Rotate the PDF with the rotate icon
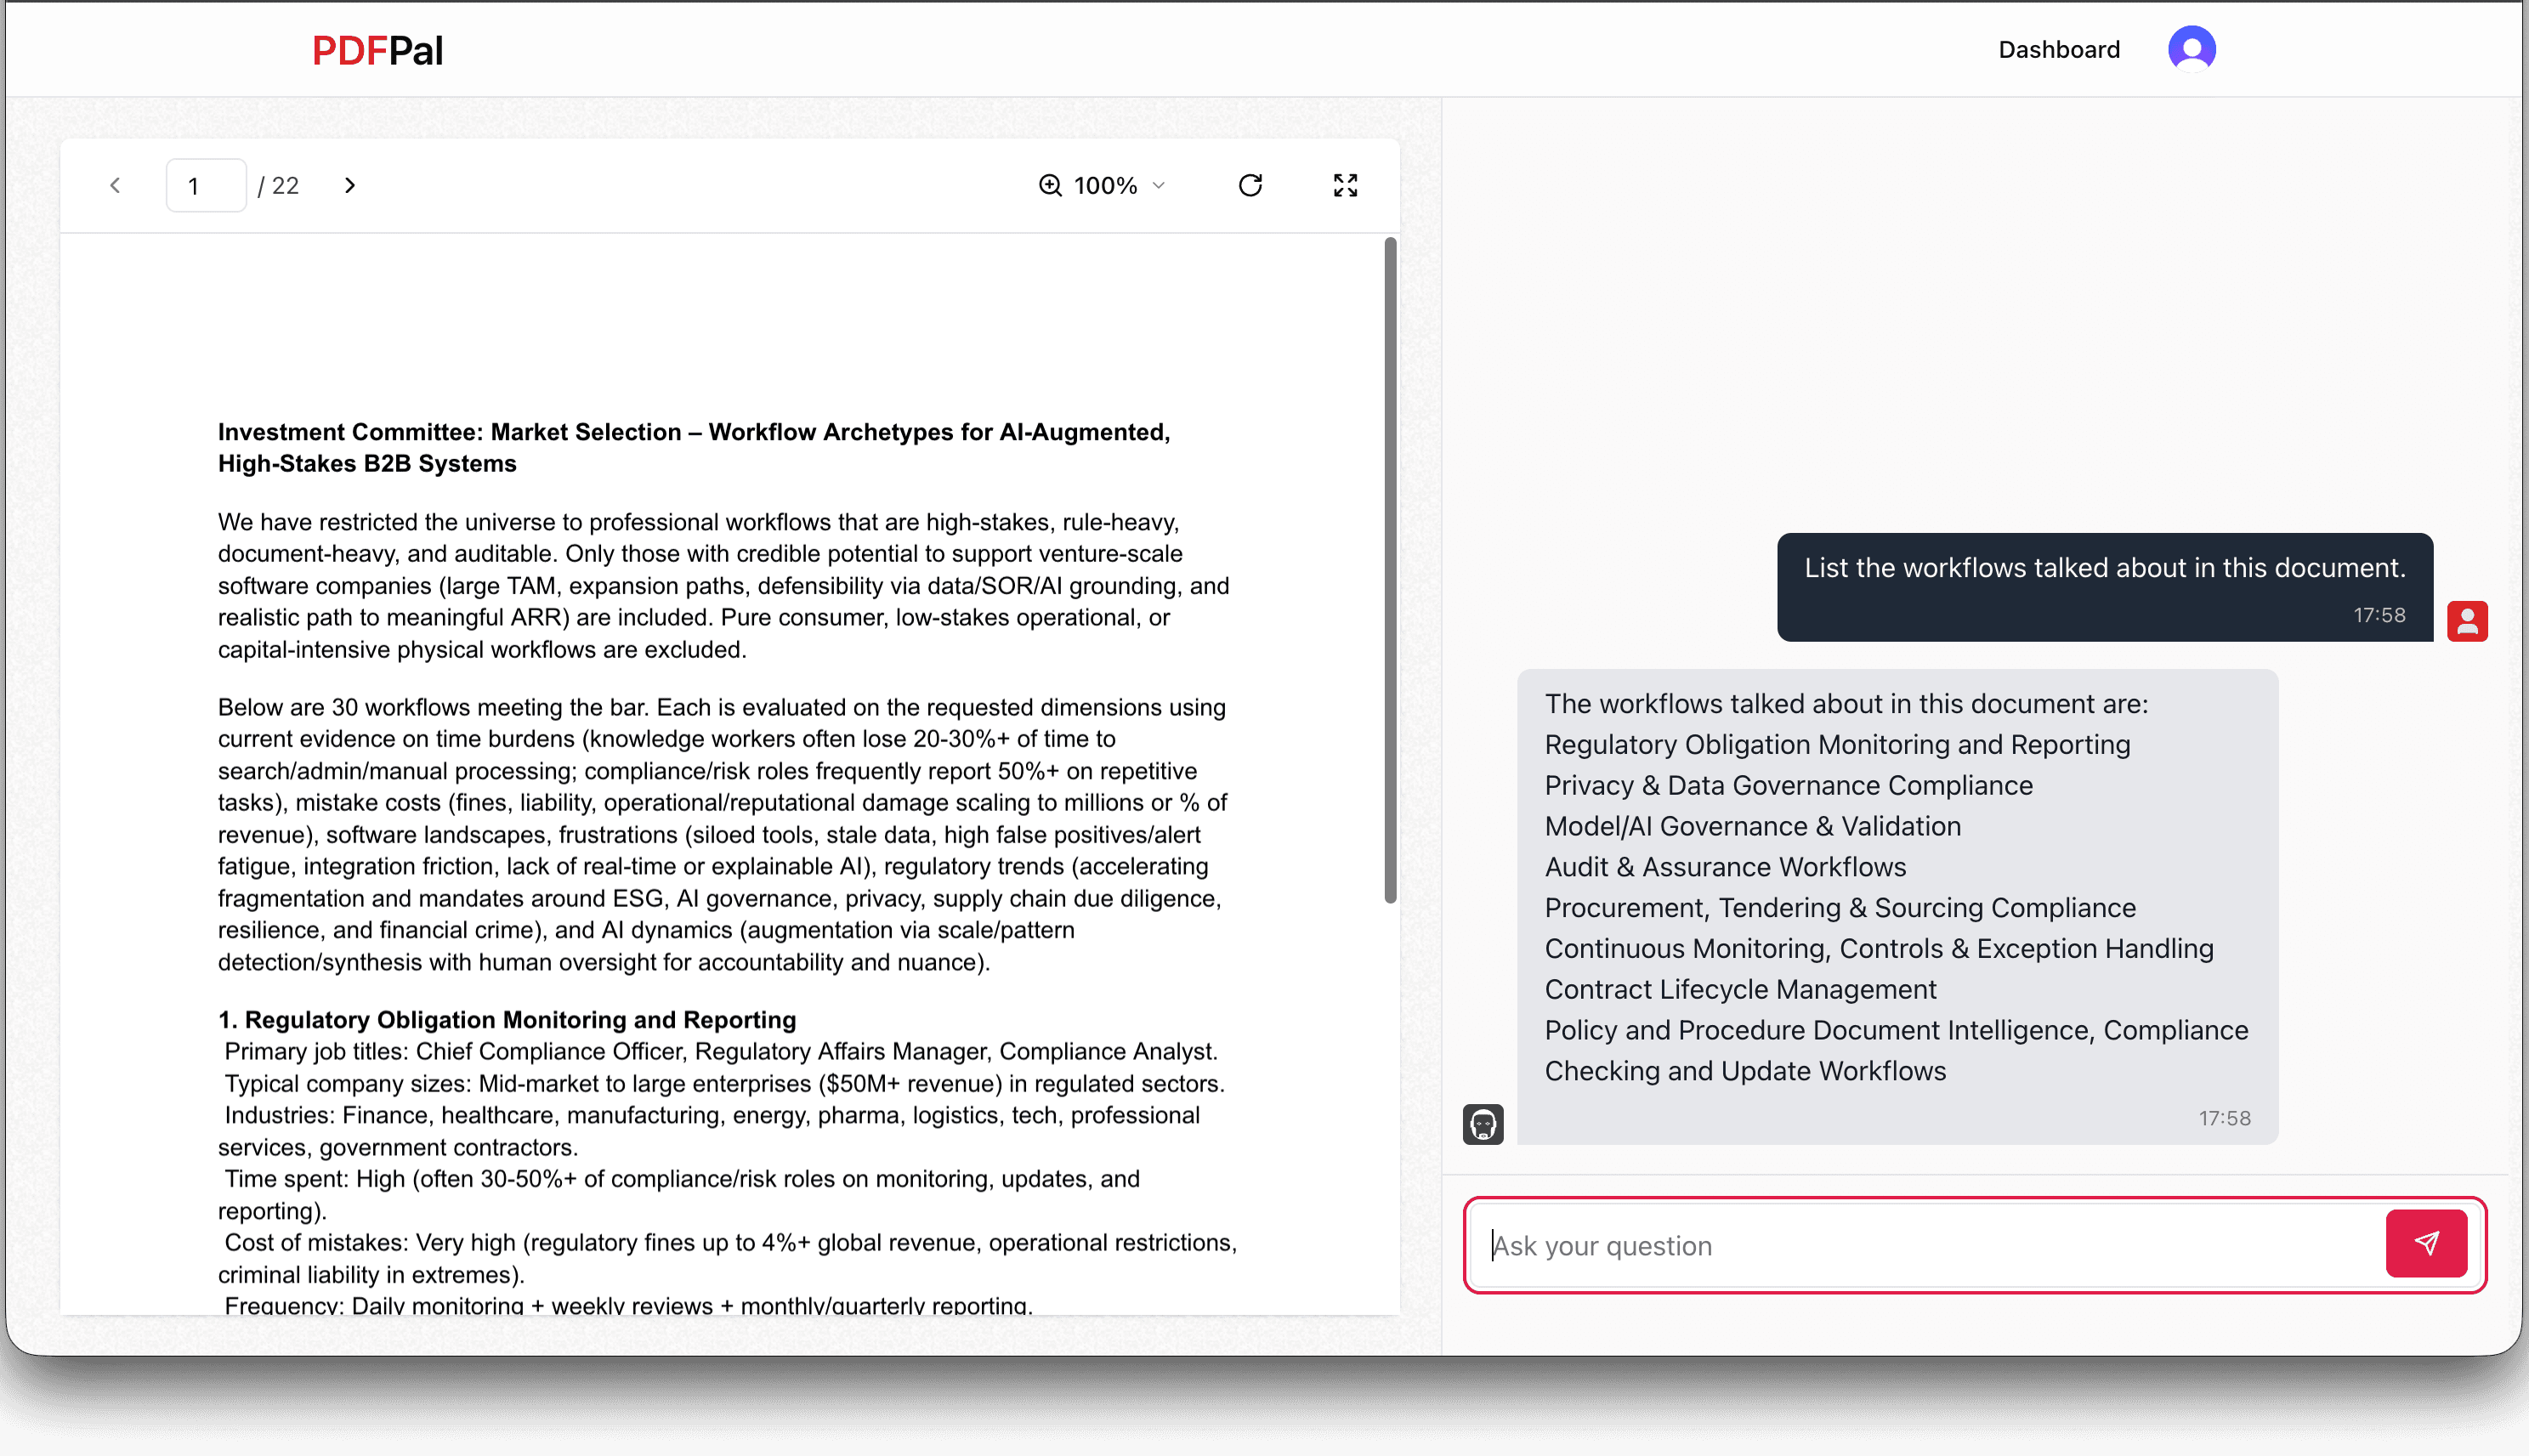 click(1250, 185)
